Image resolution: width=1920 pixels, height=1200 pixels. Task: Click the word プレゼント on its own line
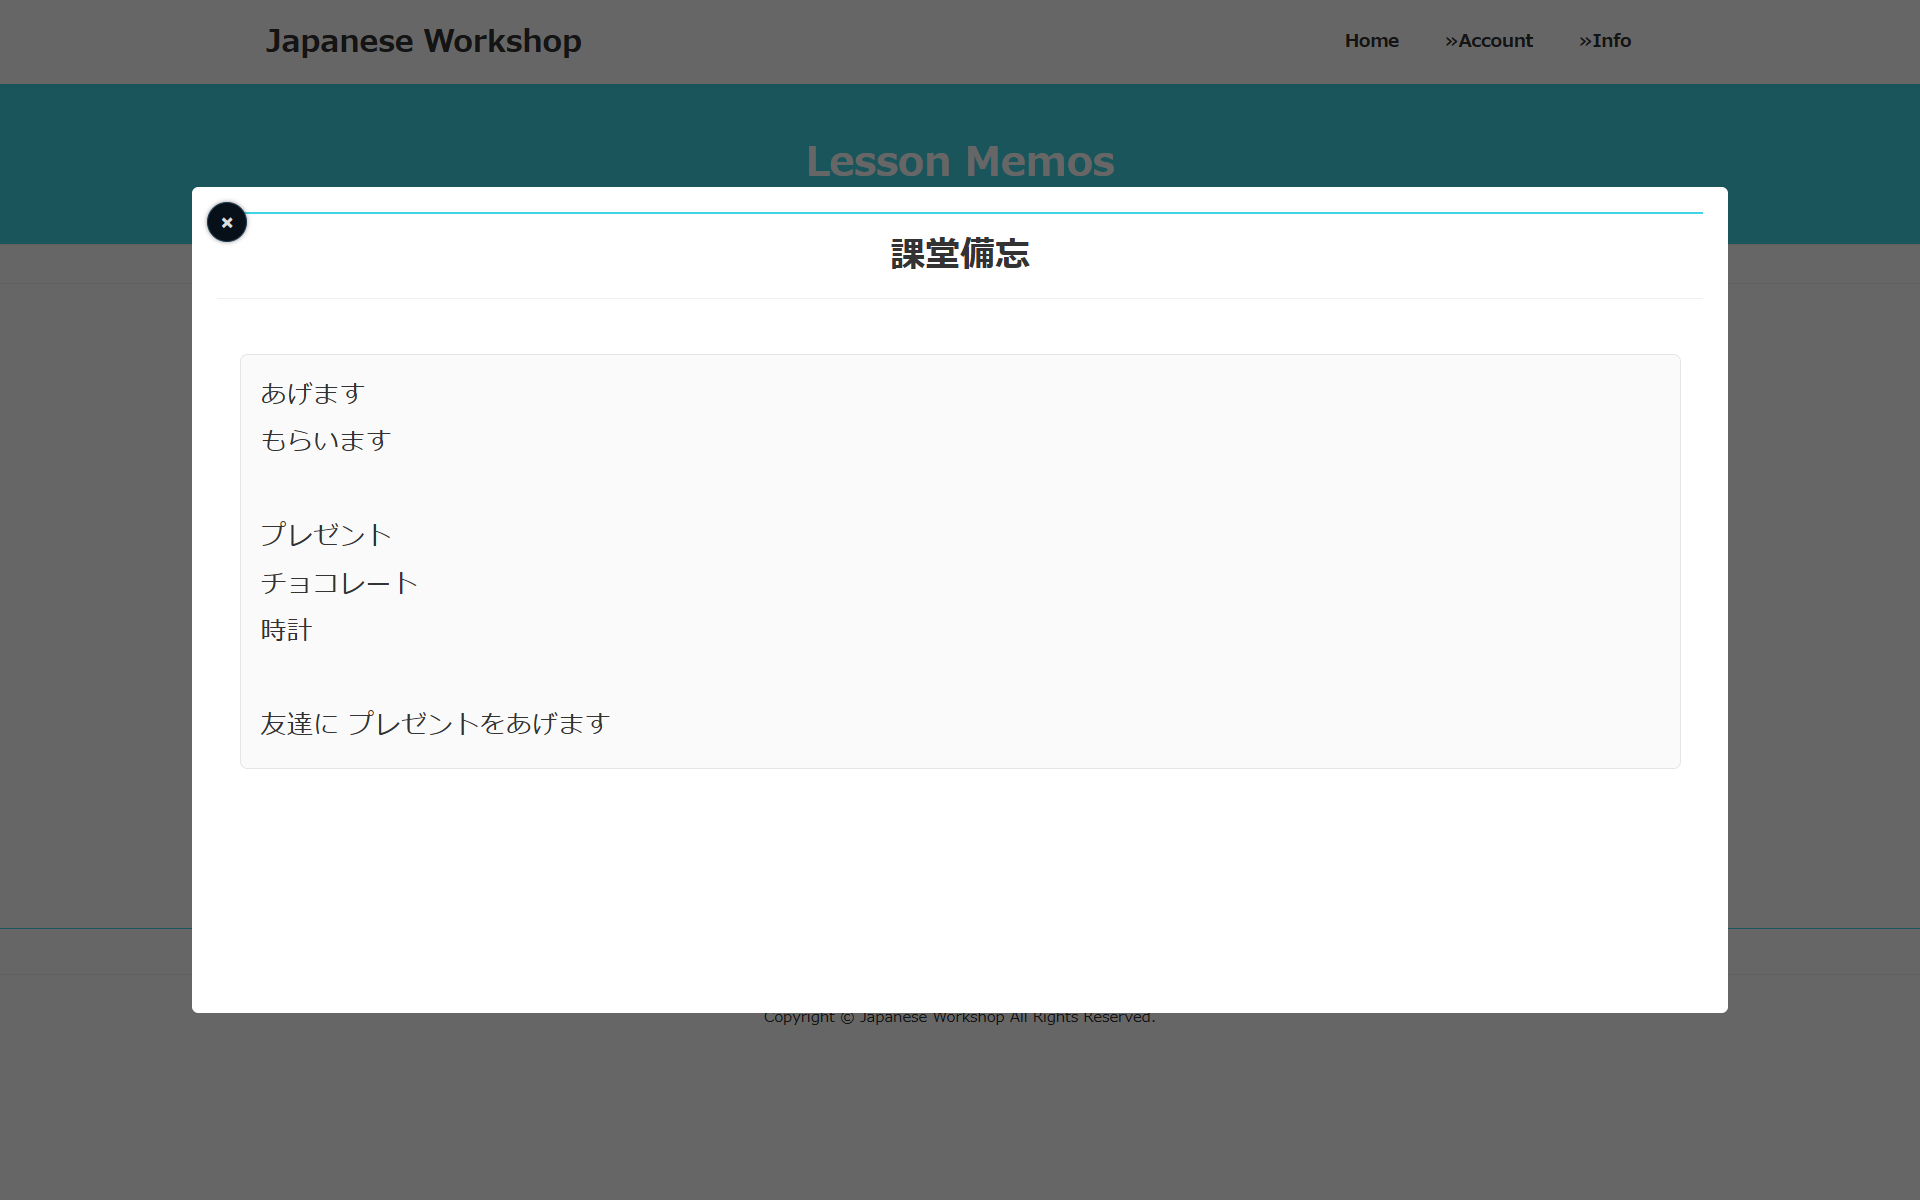click(x=325, y=535)
